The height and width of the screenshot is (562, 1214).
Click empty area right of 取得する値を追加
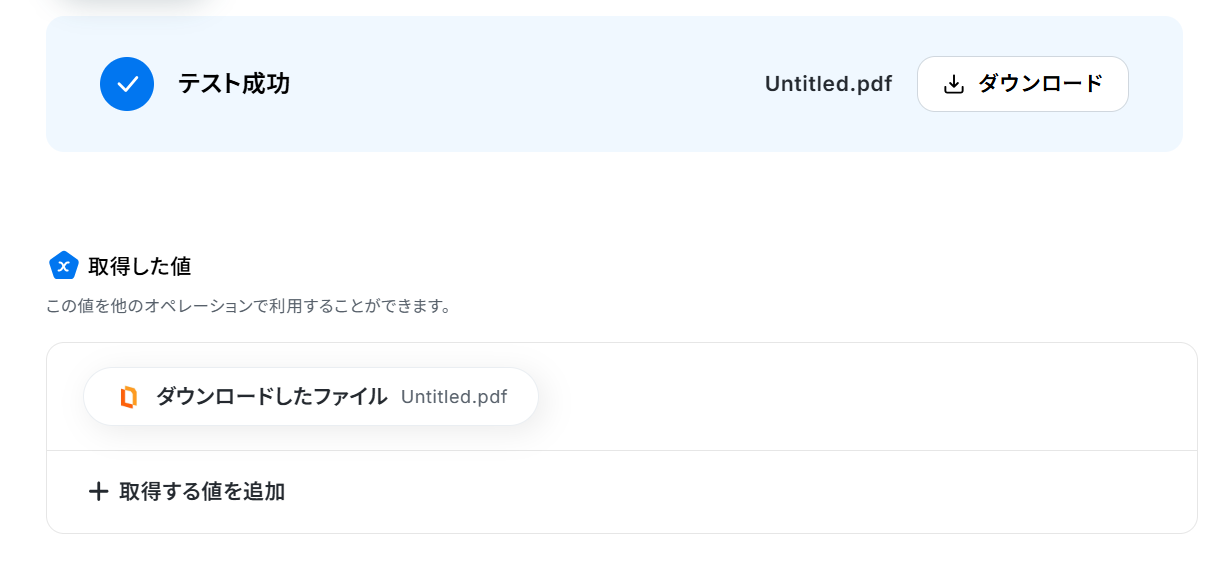click(740, 492)
